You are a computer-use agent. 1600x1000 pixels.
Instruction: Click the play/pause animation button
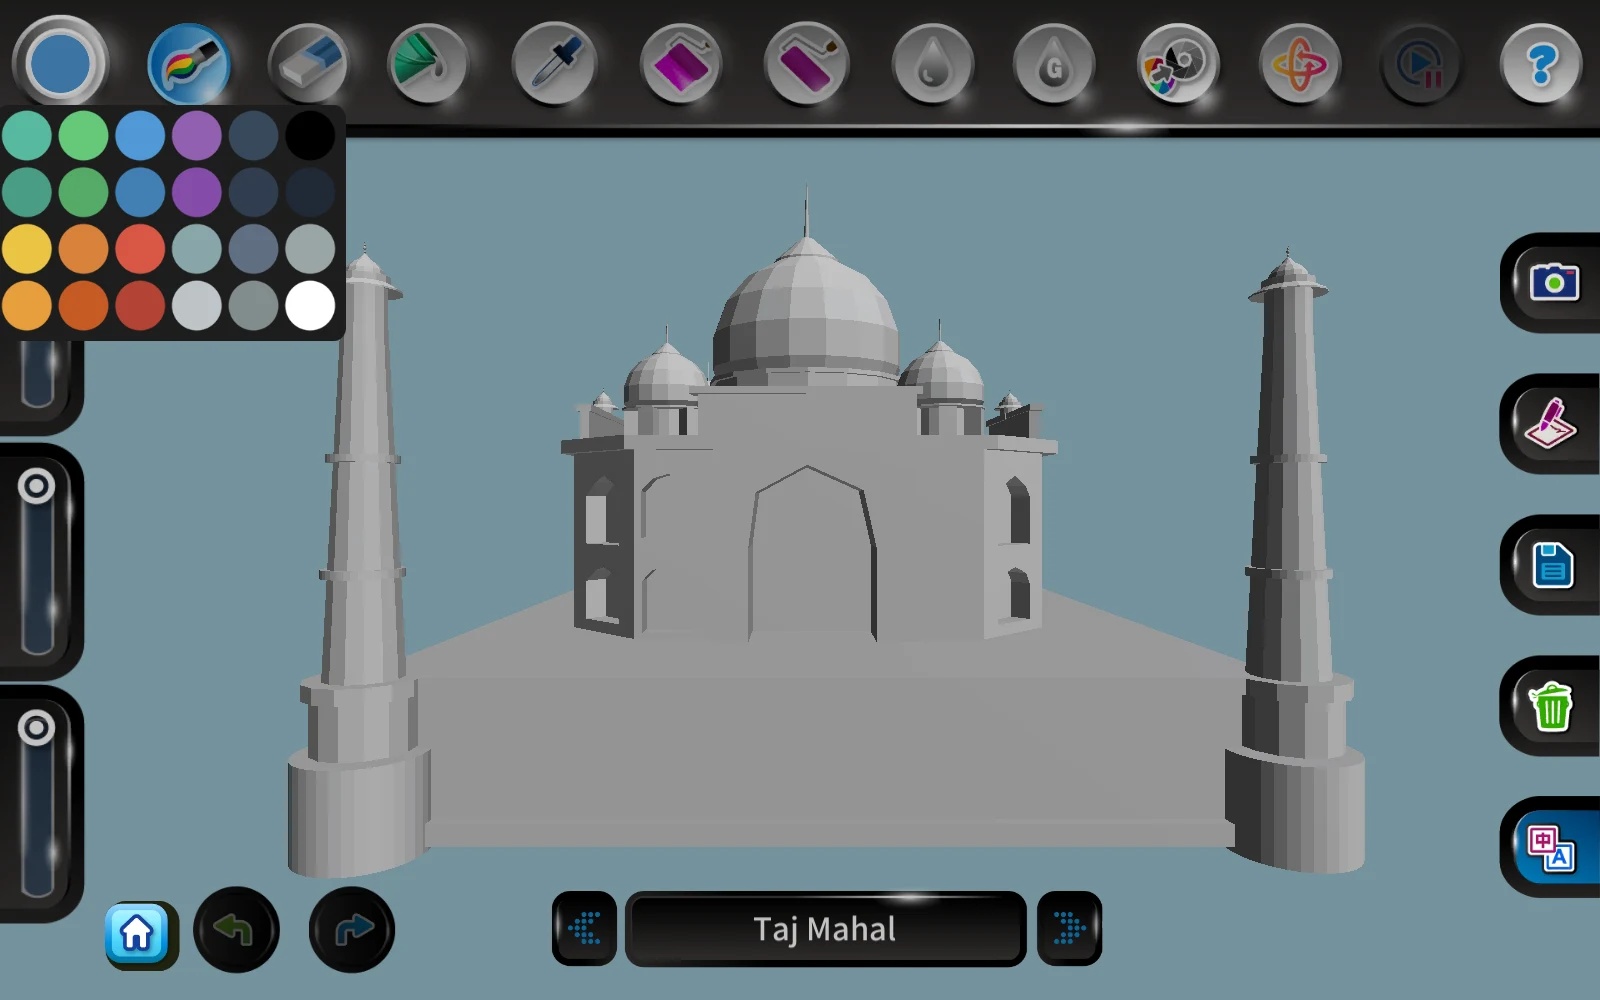tap(1420, 65)
